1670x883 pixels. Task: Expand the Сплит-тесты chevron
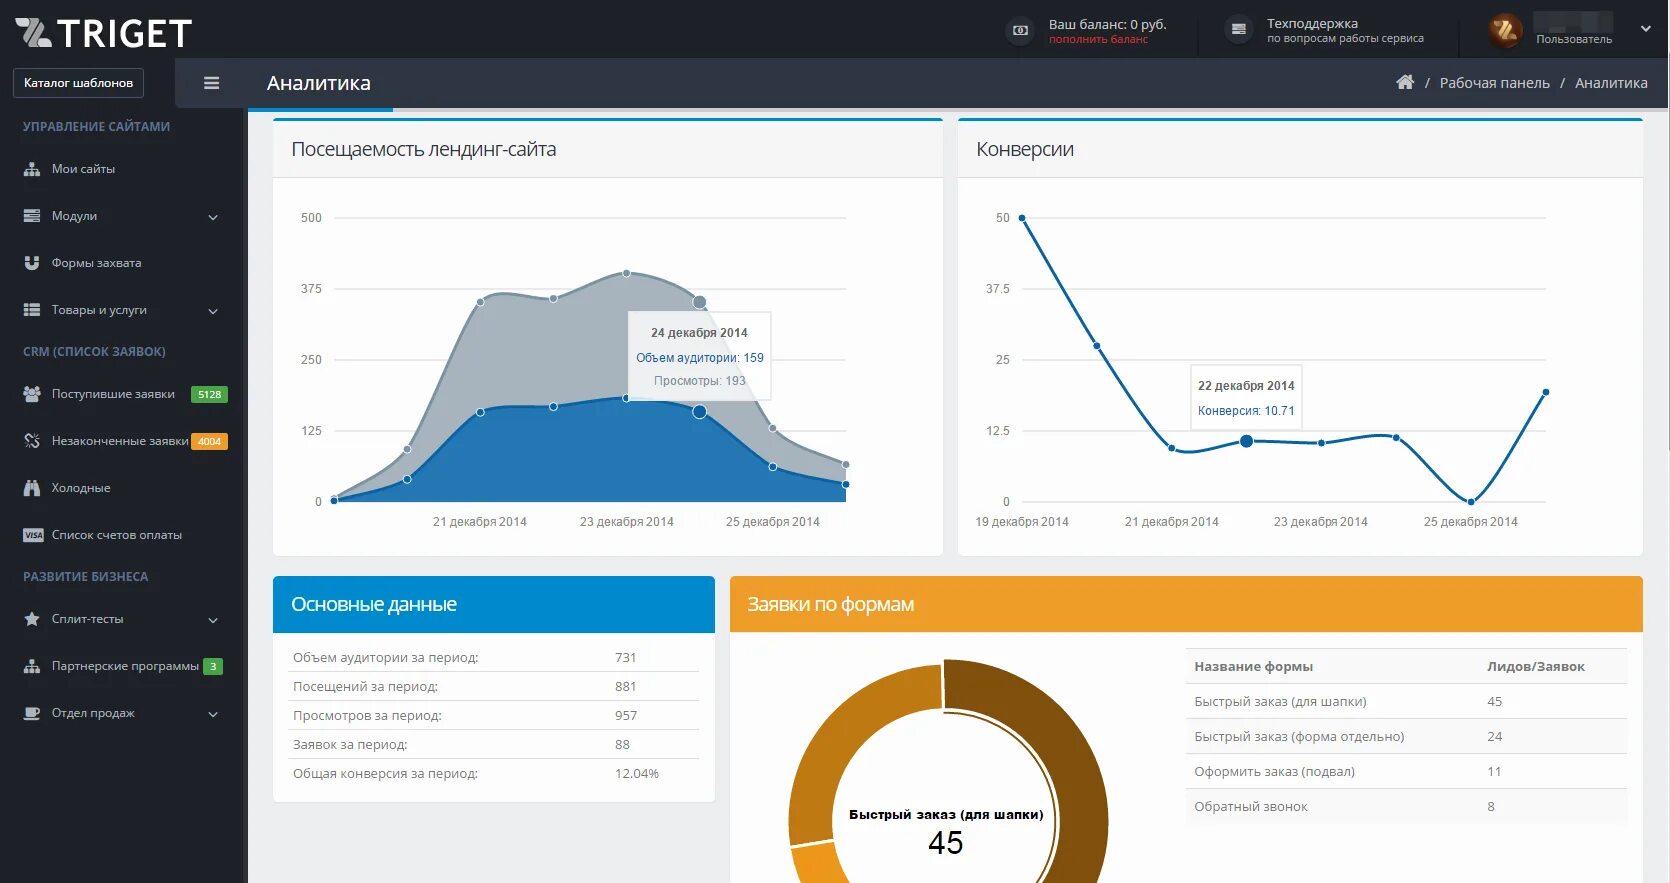coord(213,620)
